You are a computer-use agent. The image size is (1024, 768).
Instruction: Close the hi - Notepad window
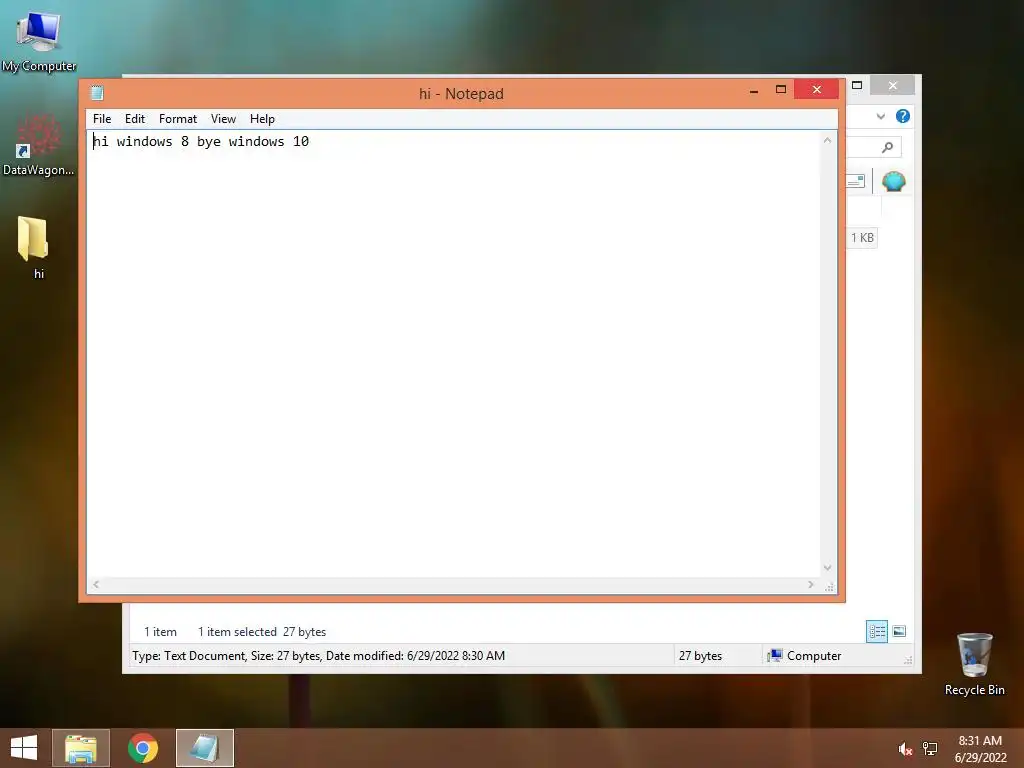(x=816, y=89)
